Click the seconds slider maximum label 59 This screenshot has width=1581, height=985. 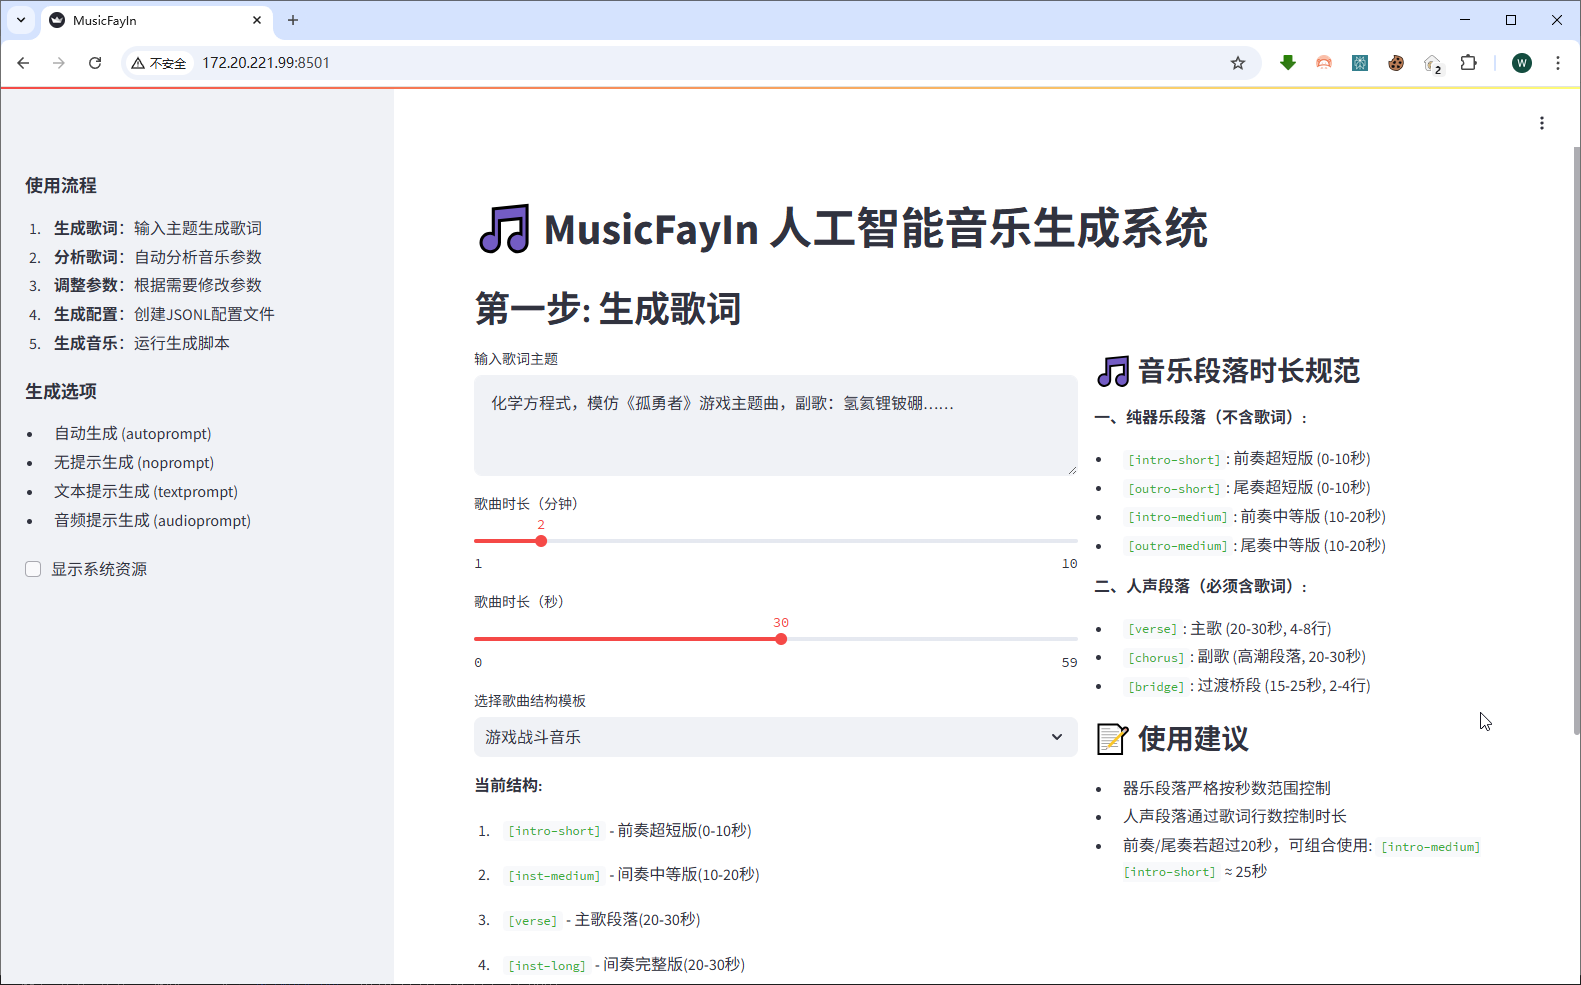coord(1069,663)
